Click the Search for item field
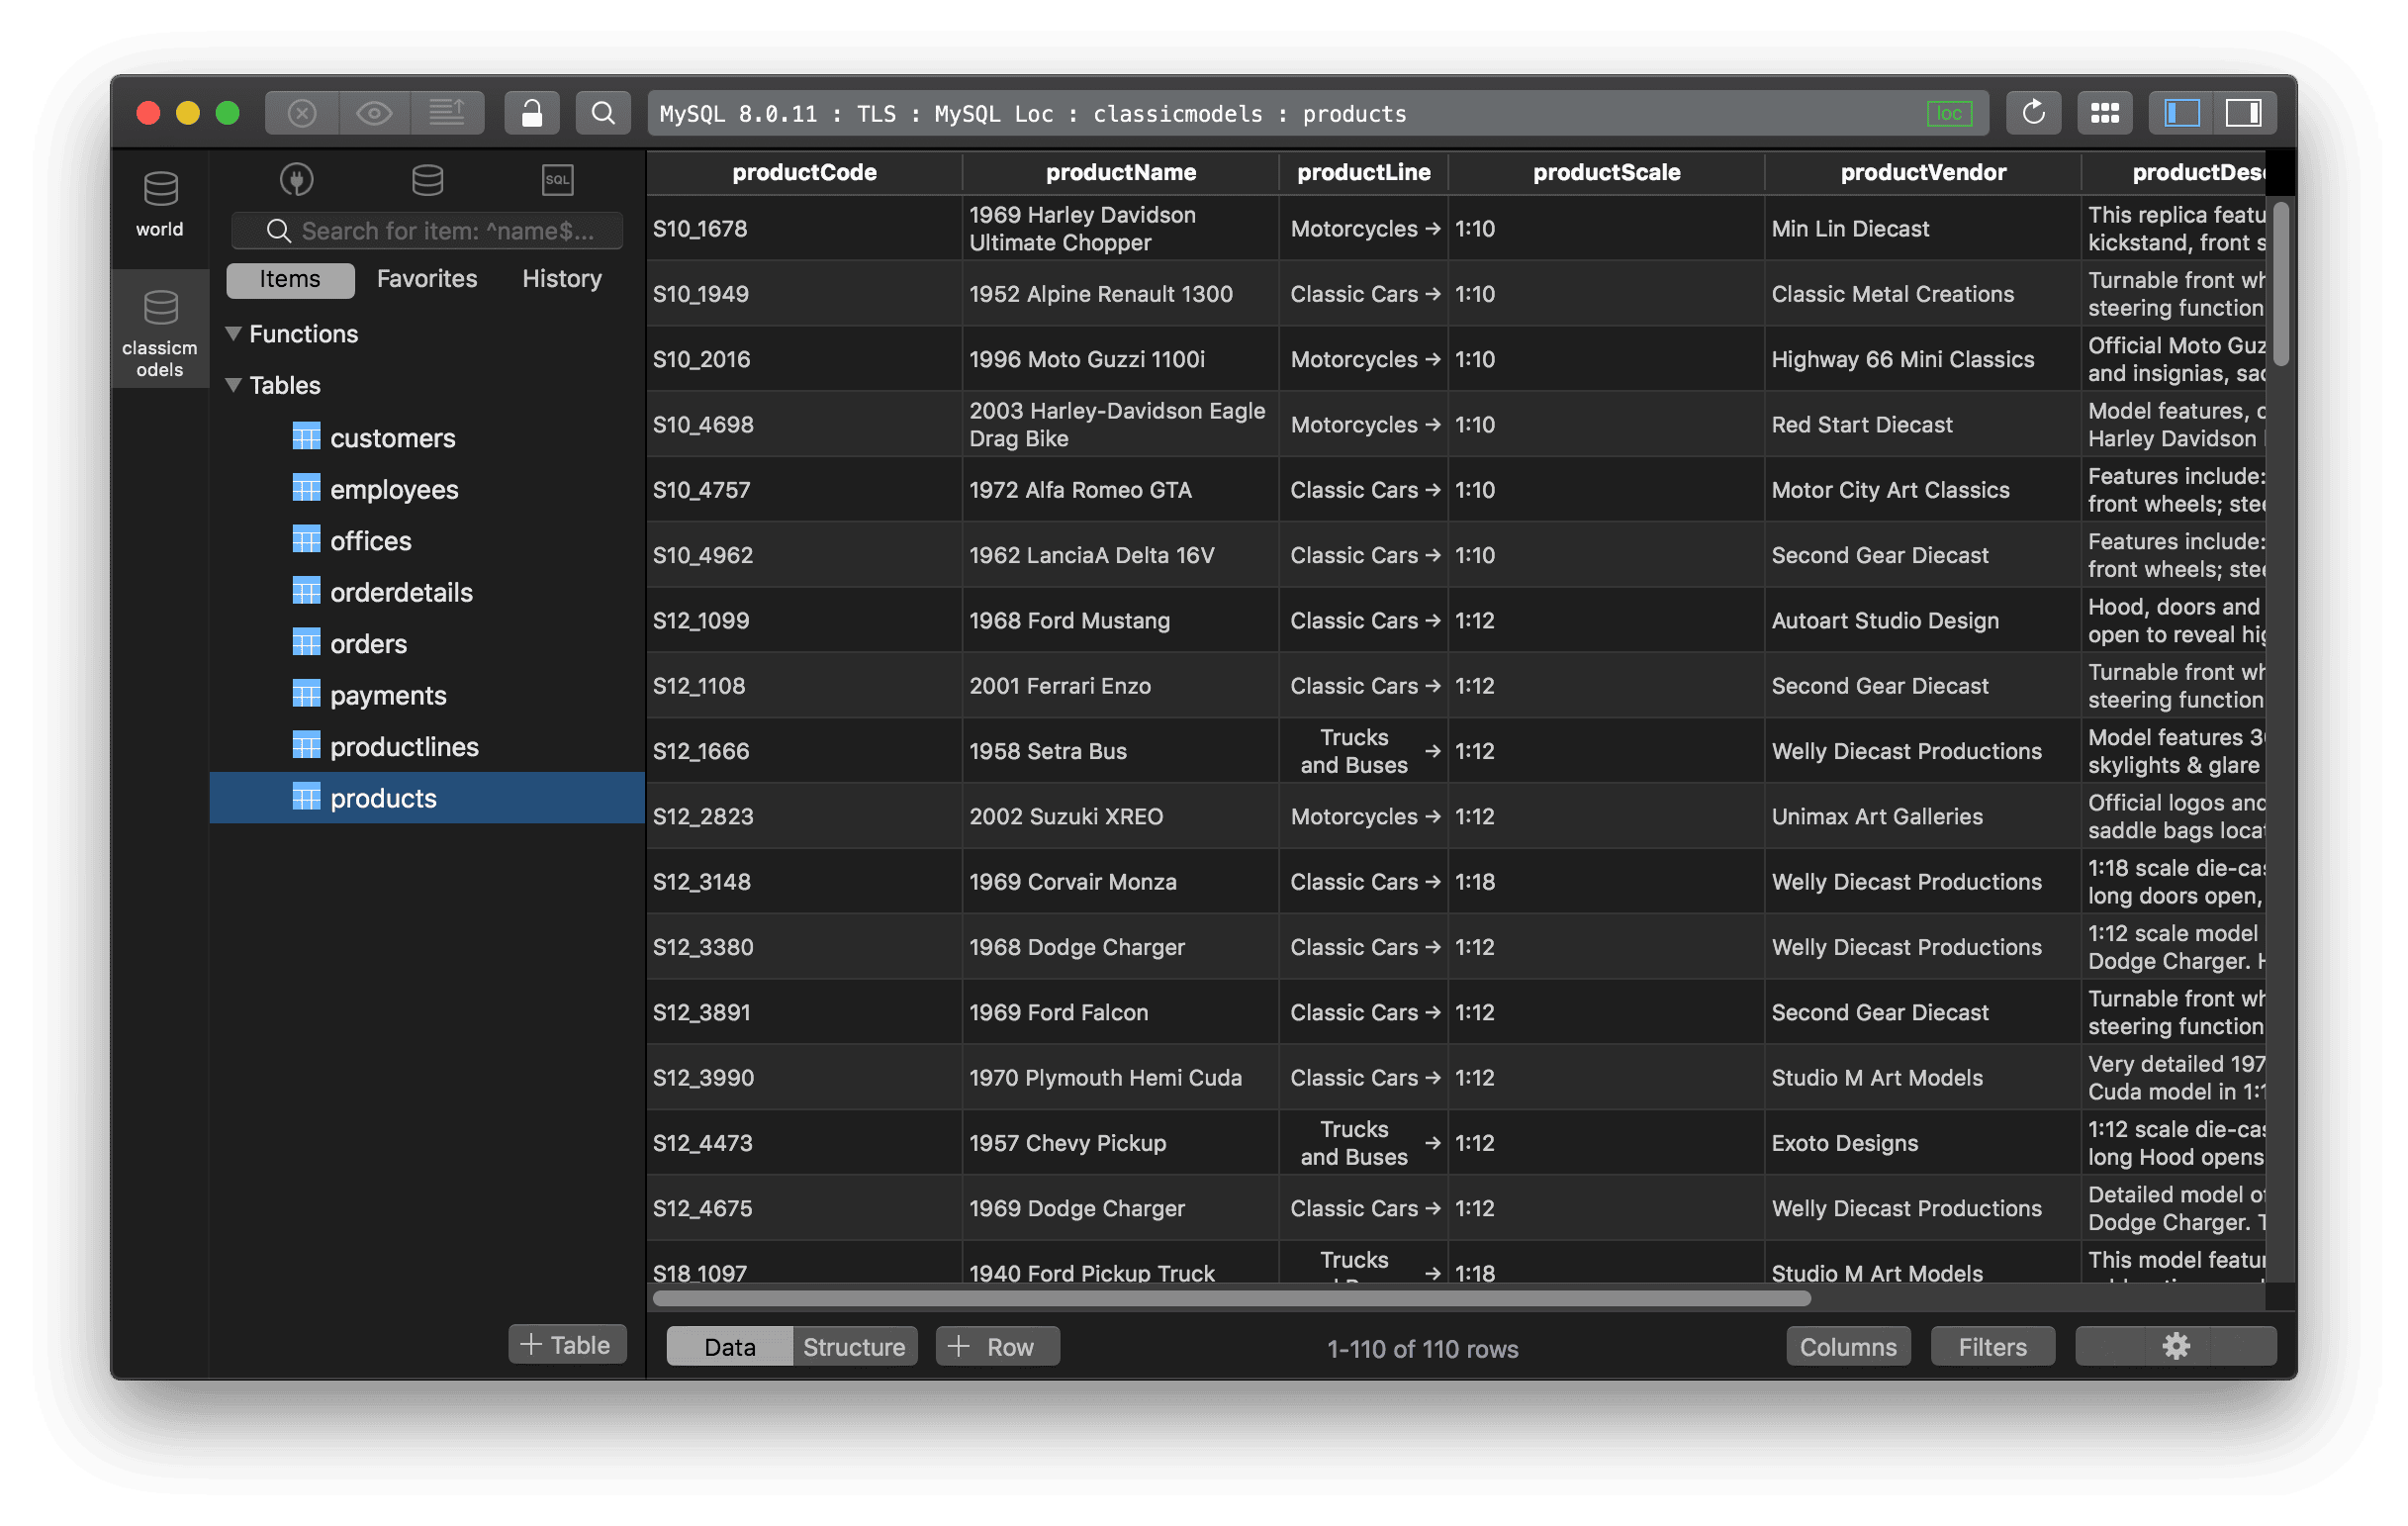Viewport: 2408px width, 1526px height. 427,231
